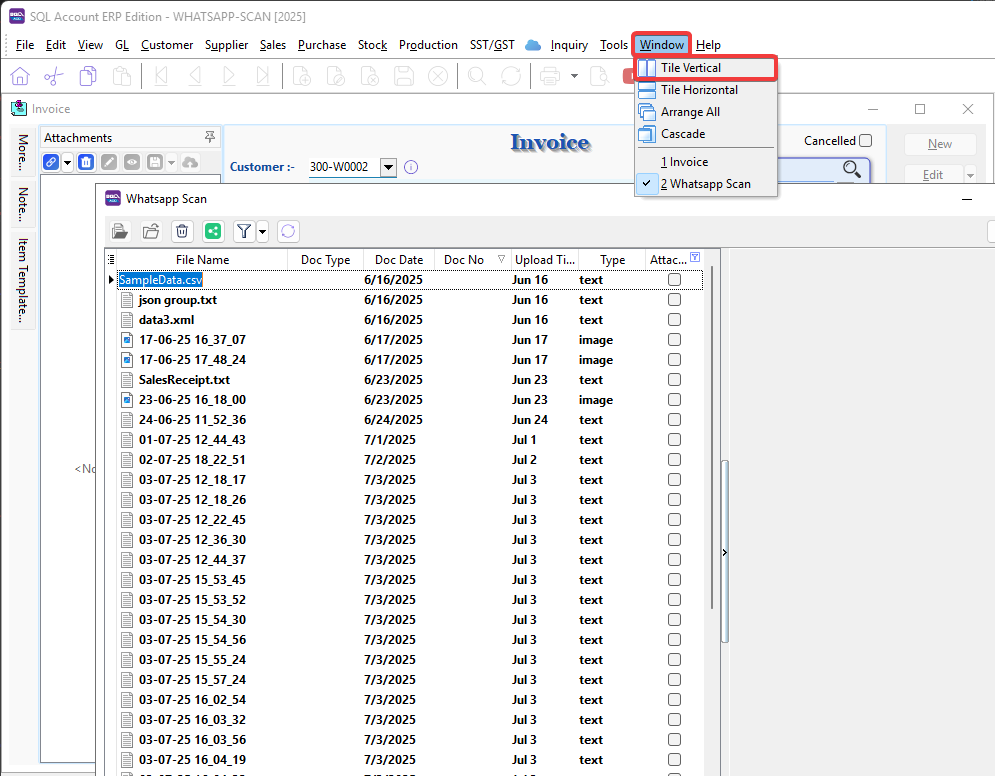Click the New button

point(939,144)
